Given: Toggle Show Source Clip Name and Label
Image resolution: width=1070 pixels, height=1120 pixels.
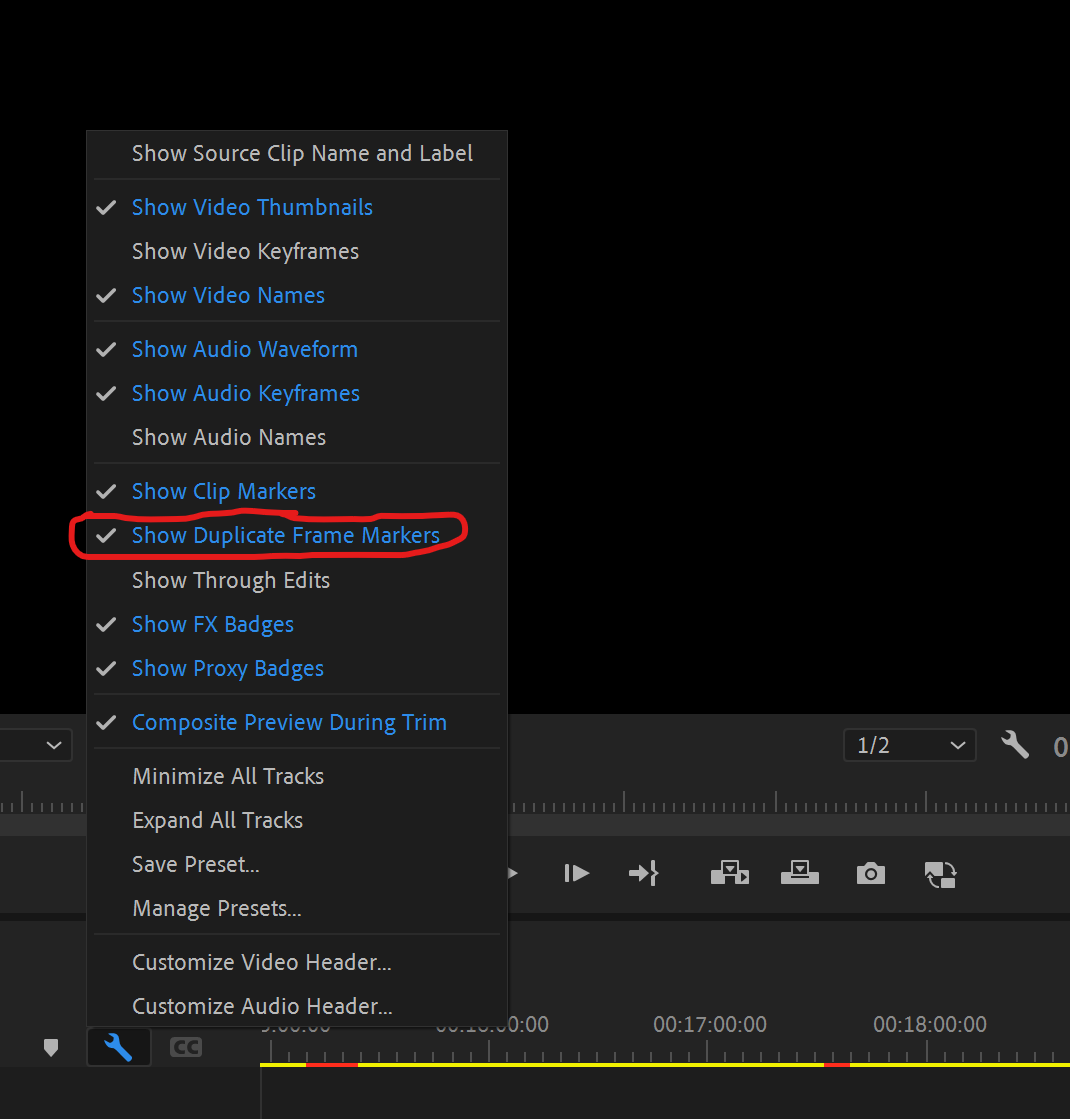Looking at the screenshot, I should [x=297, y=154].
